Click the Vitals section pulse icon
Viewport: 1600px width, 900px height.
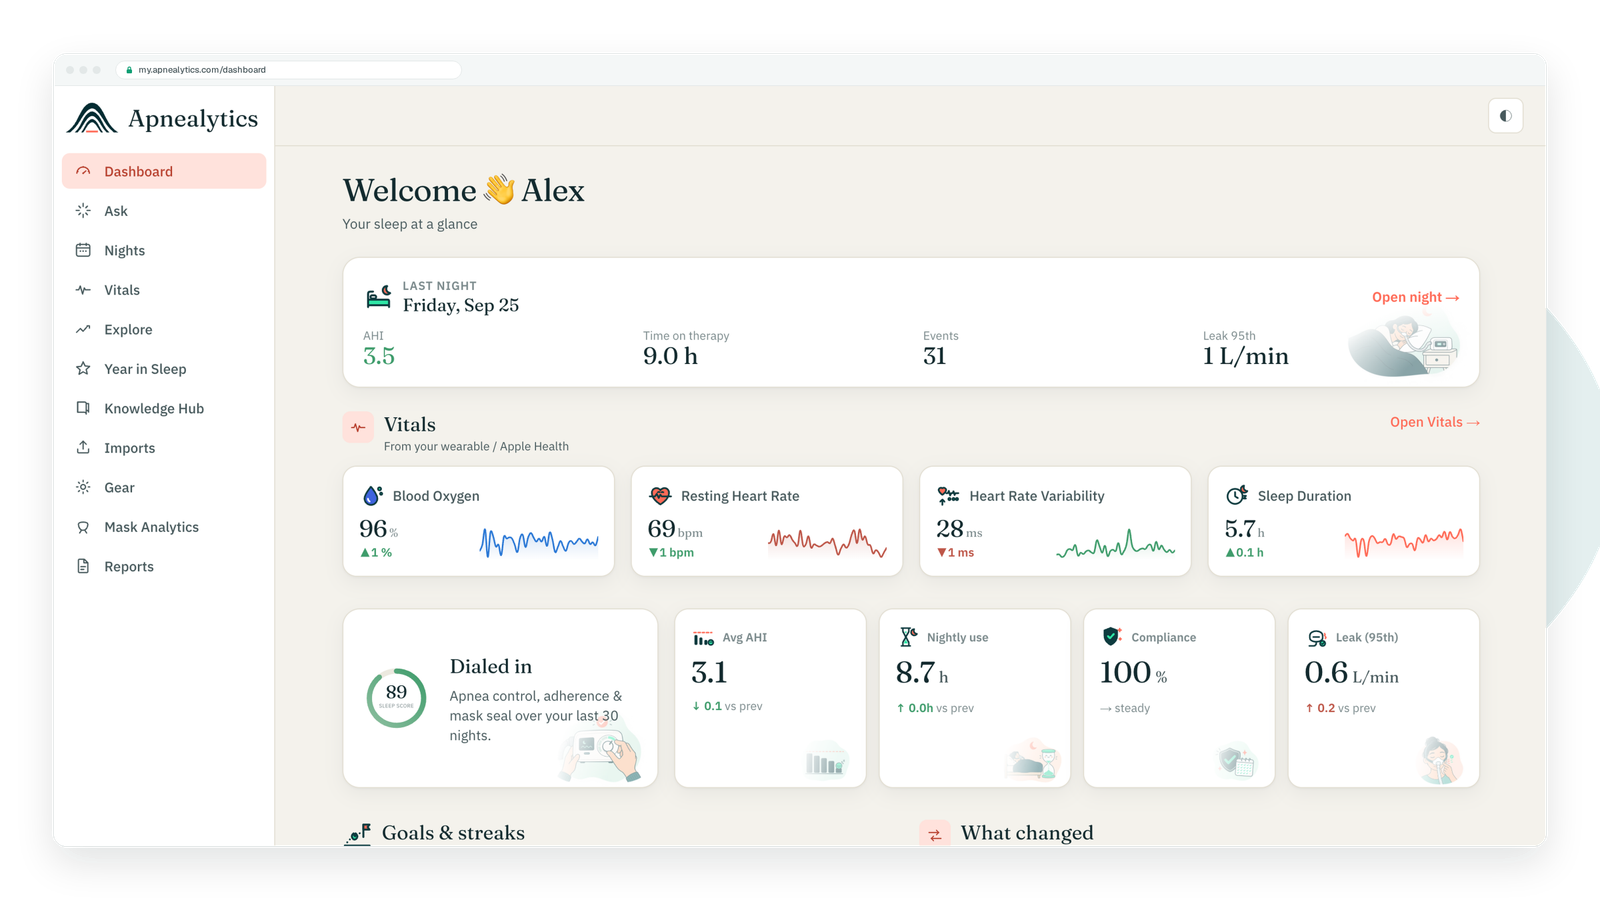point(358,427)
